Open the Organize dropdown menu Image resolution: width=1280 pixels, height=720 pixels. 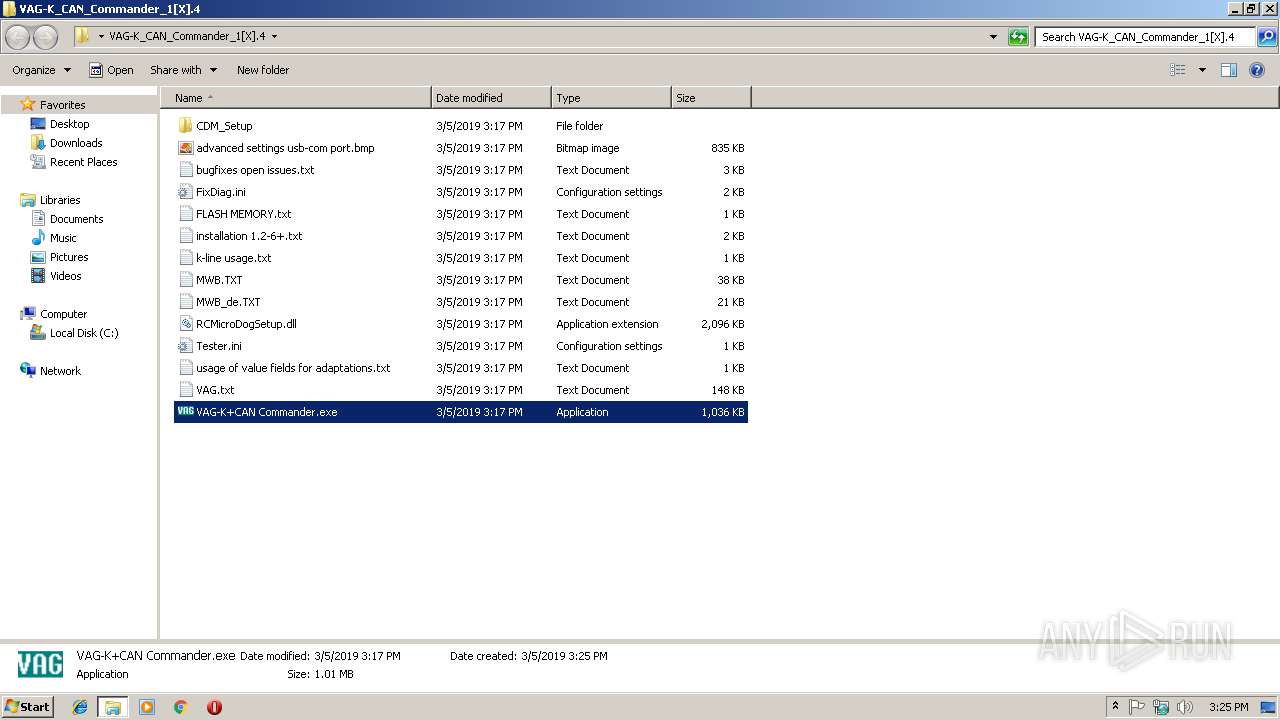(41, 70)
